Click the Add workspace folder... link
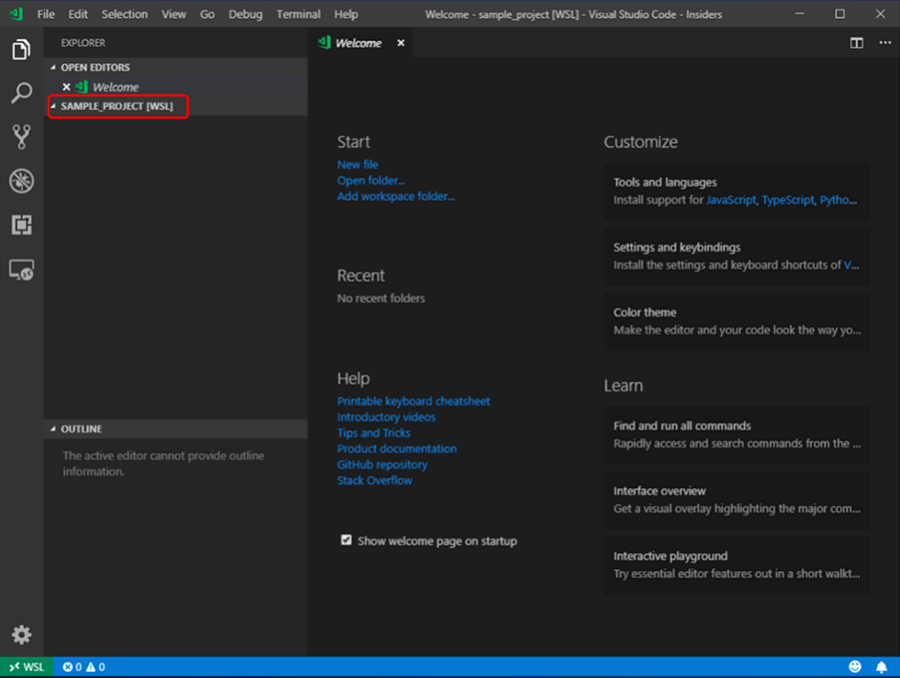The width and height of the screenshot is (900, 678). pos(396,196)
